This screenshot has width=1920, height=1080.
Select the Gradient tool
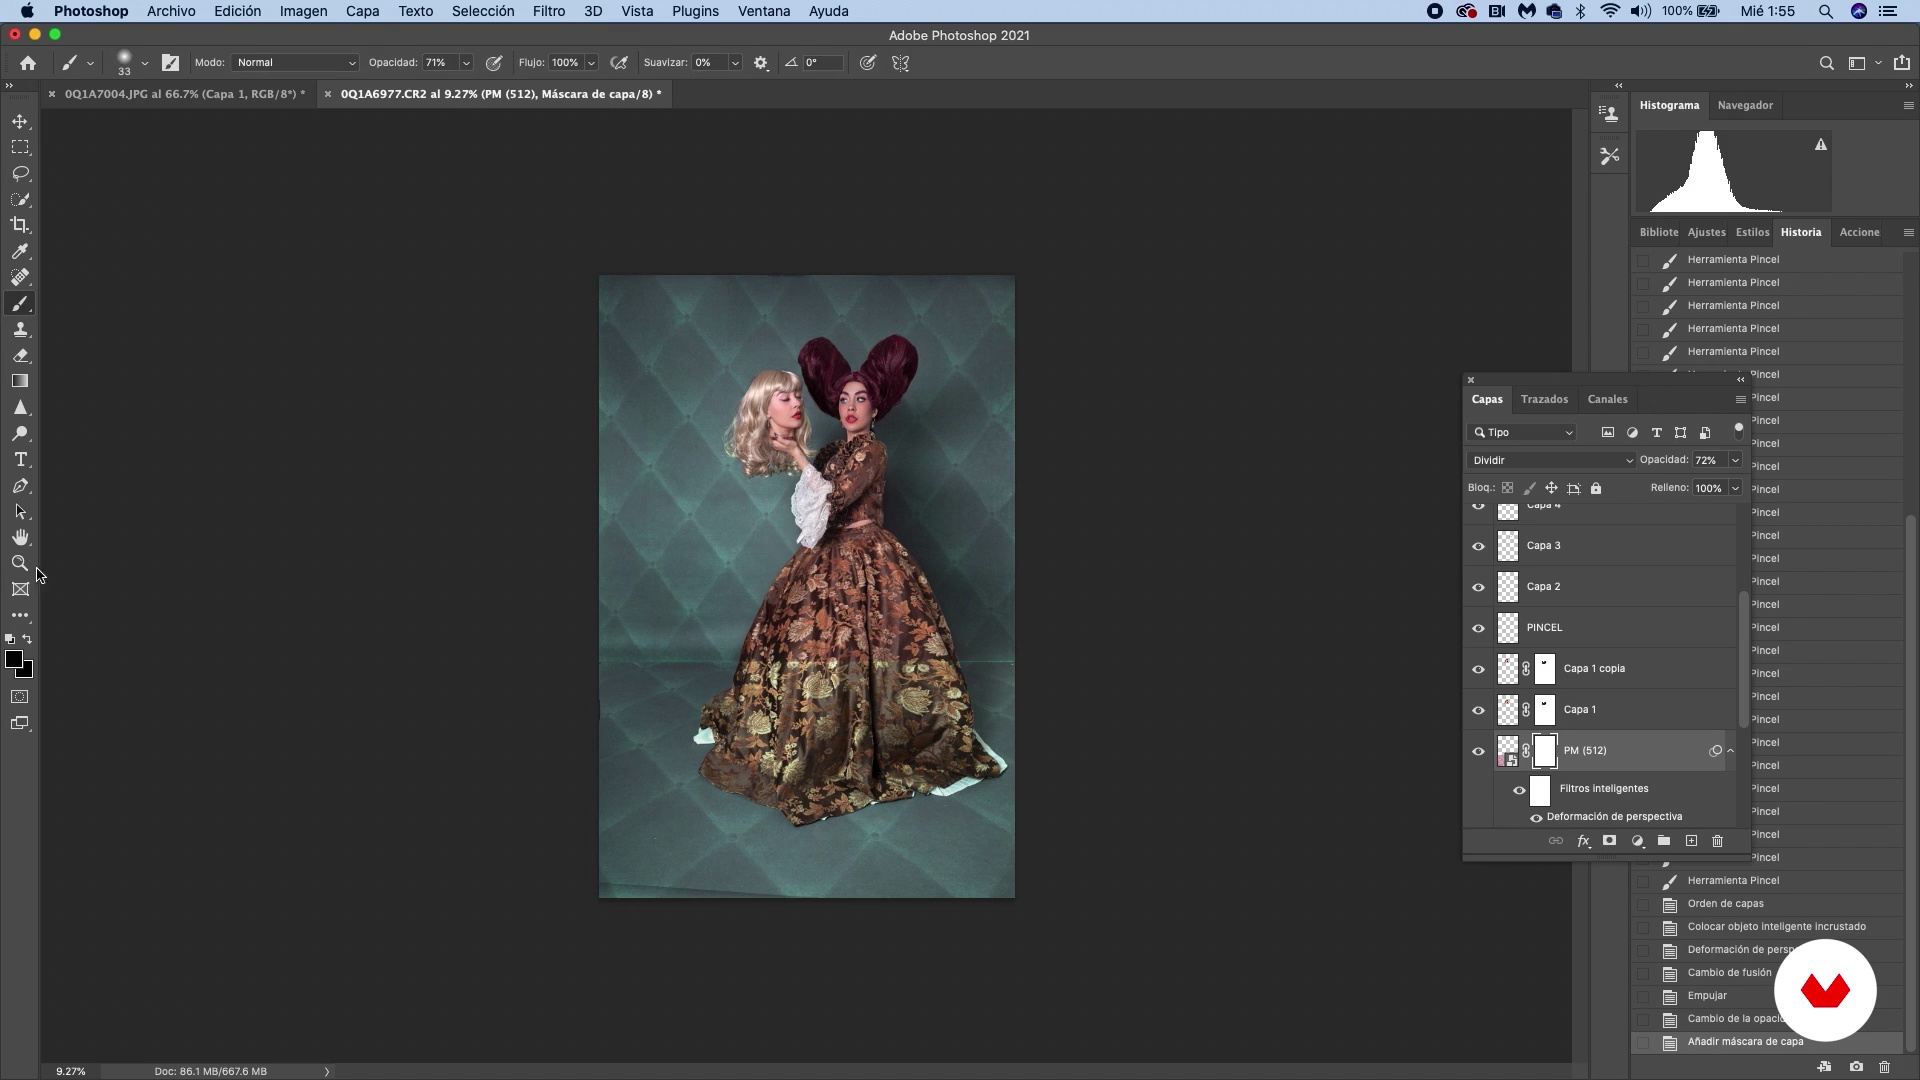tap(20, 381)
